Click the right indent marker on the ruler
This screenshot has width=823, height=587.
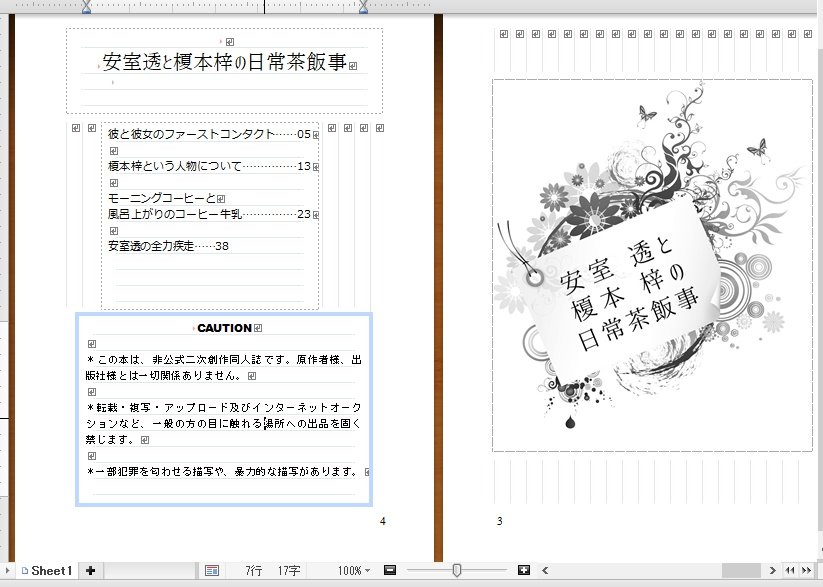[363, 7]
